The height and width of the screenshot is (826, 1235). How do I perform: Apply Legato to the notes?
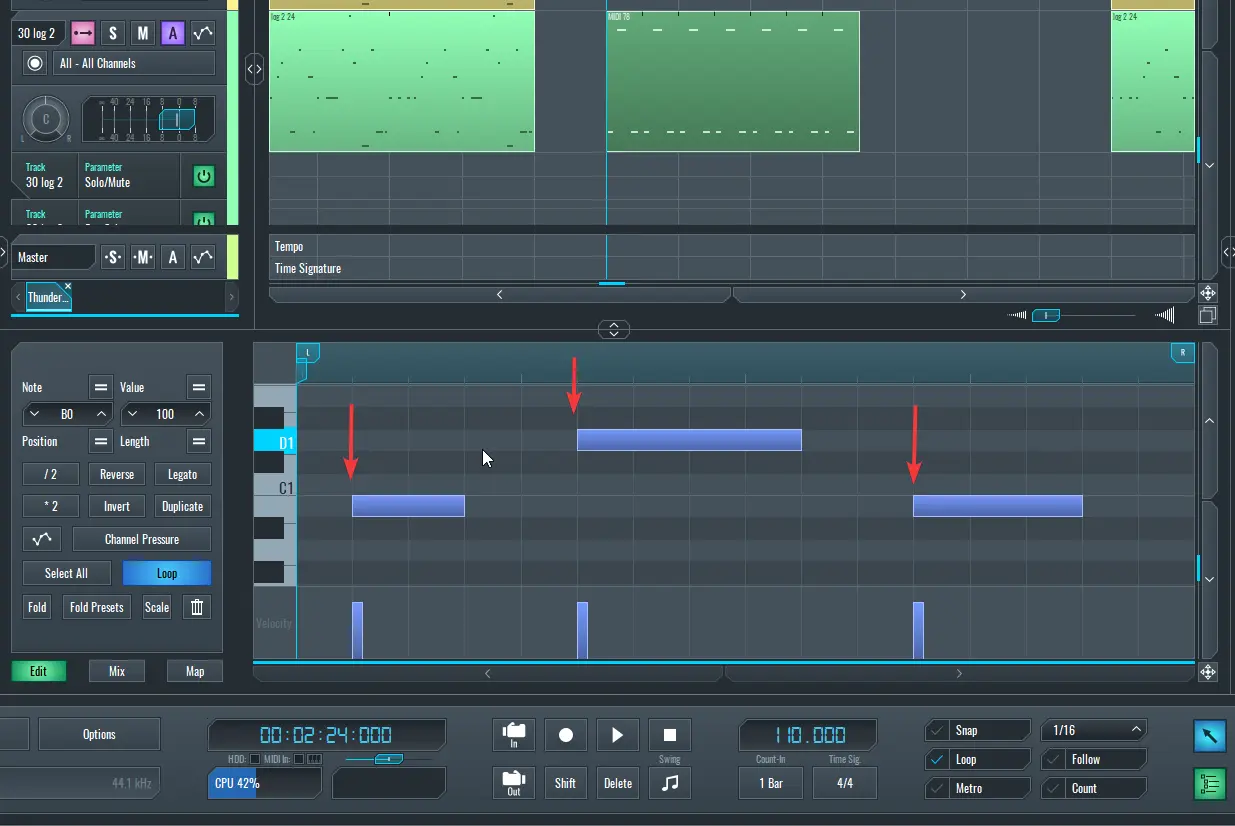pos(183,474)
